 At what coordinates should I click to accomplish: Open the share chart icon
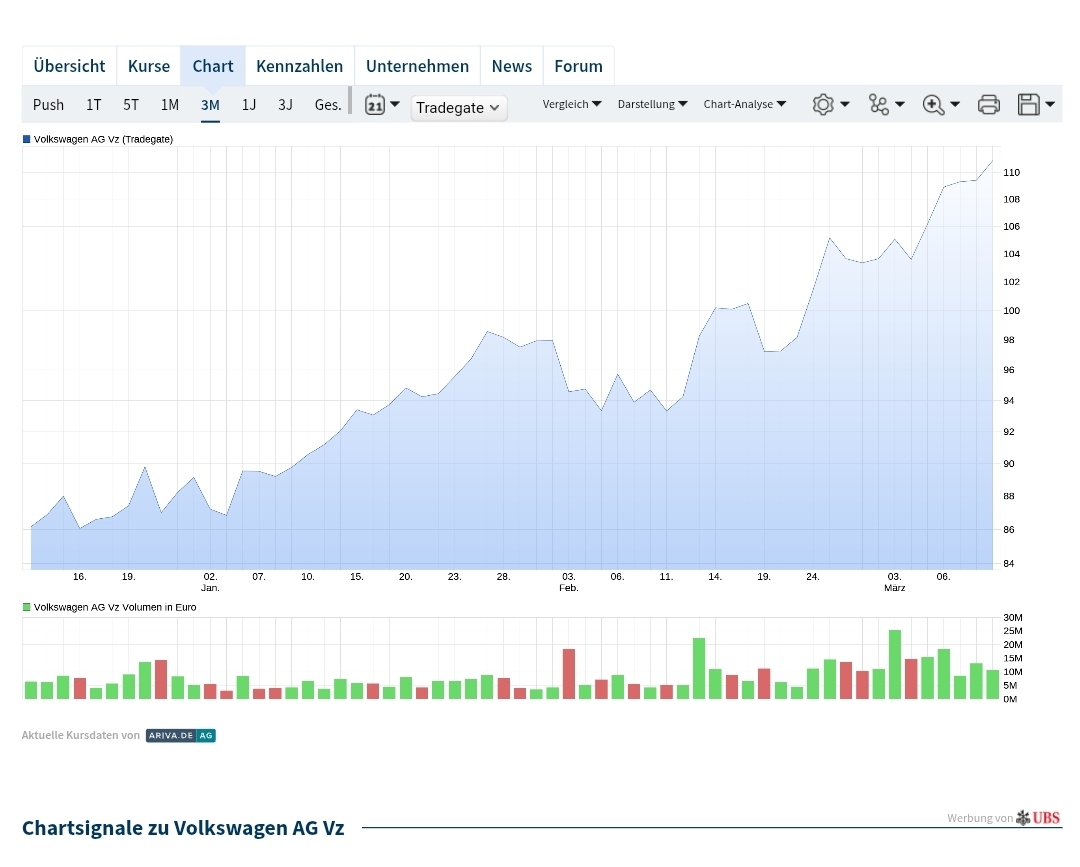coord(878,105)
